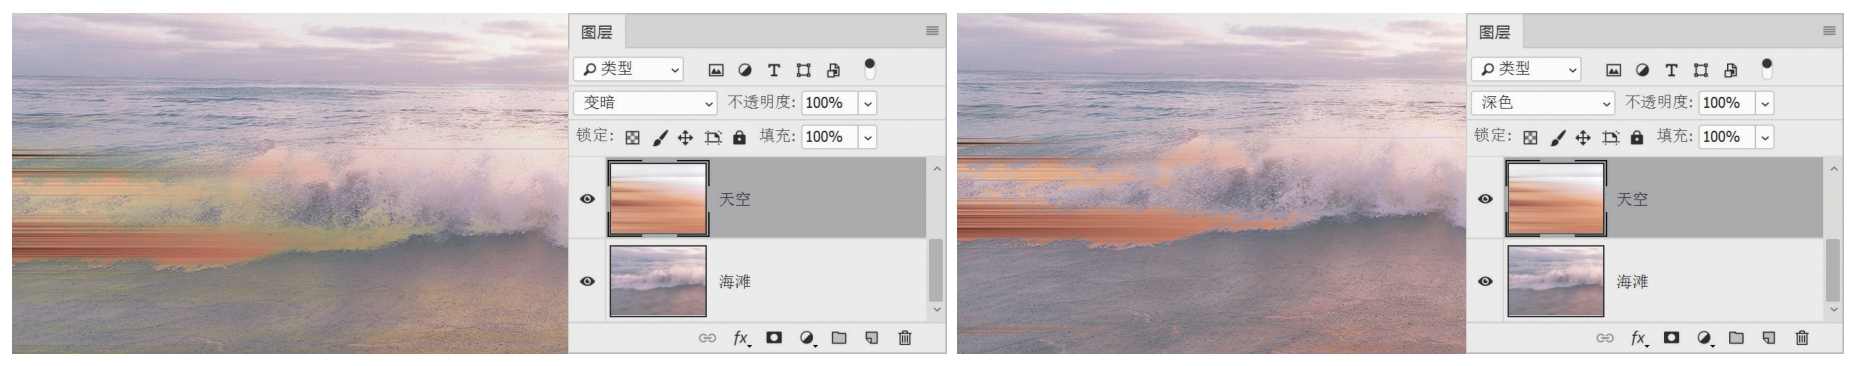Lock all padlock icon in left panel
Viewport: 1852px width, 366px height.
pyautogui.click(x=739, y=137)
